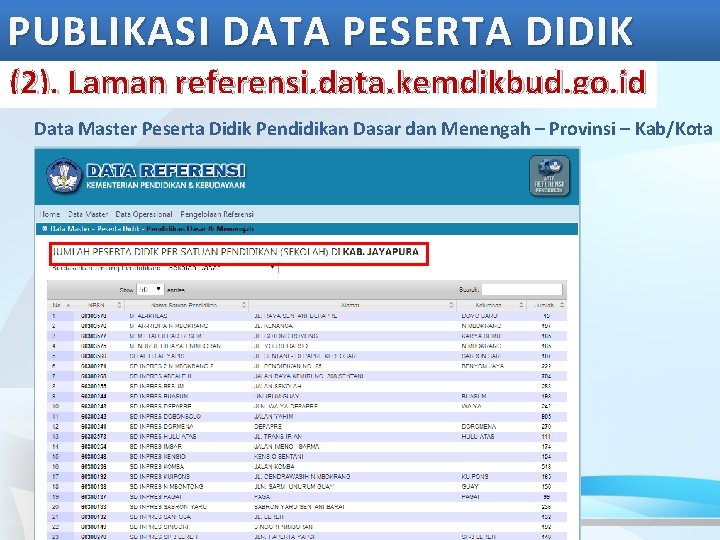The image size is (720, 540).
Task: Click the KUIPONS kelurahan cell
Action: point(475,477)
